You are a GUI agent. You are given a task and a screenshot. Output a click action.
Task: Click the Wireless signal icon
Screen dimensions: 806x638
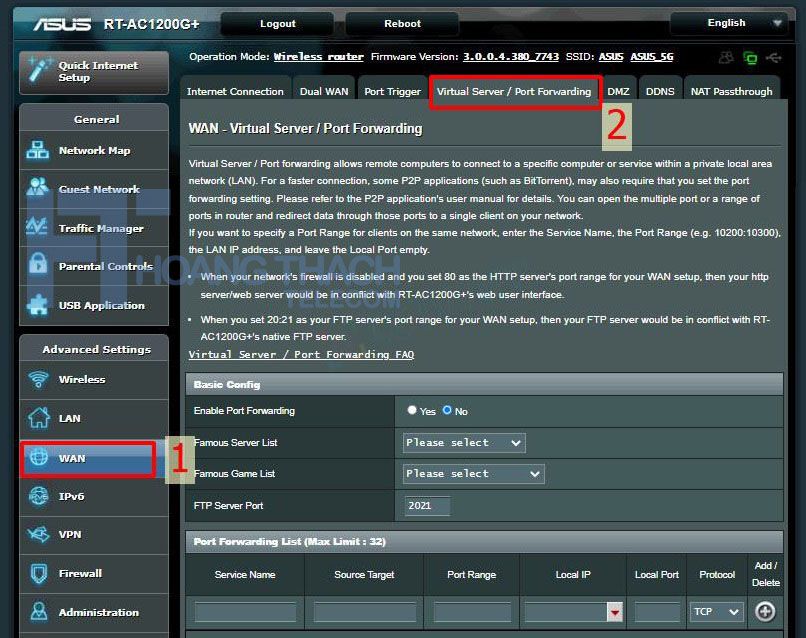click(38, 379)
